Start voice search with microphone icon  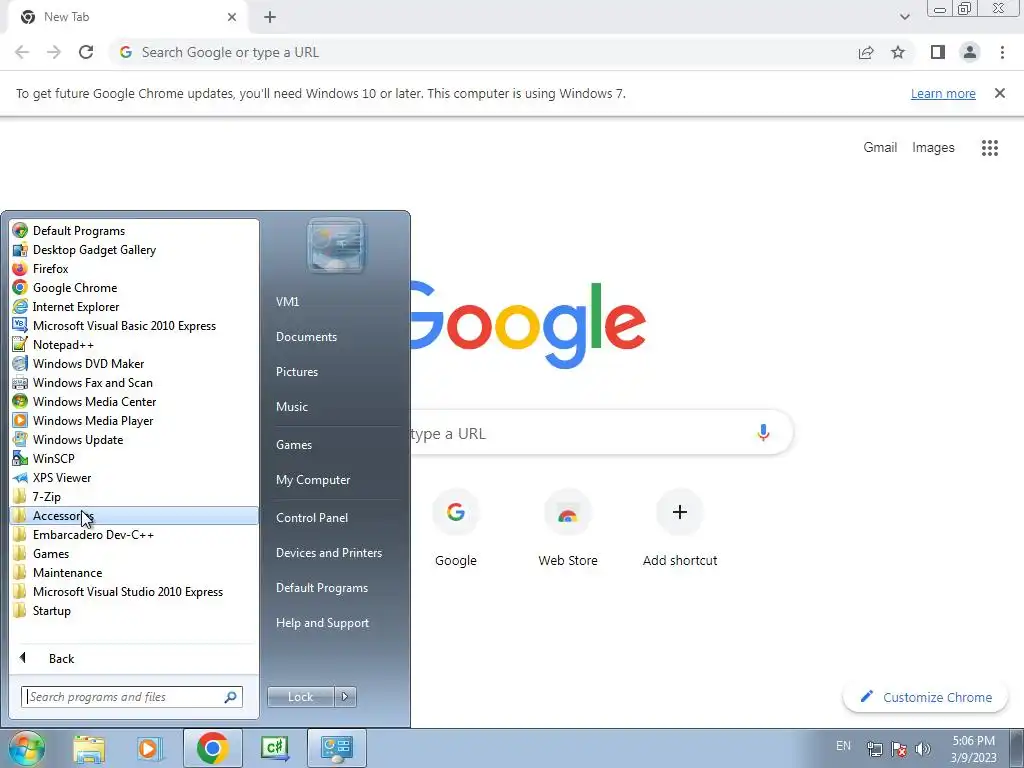pos(763,432)
